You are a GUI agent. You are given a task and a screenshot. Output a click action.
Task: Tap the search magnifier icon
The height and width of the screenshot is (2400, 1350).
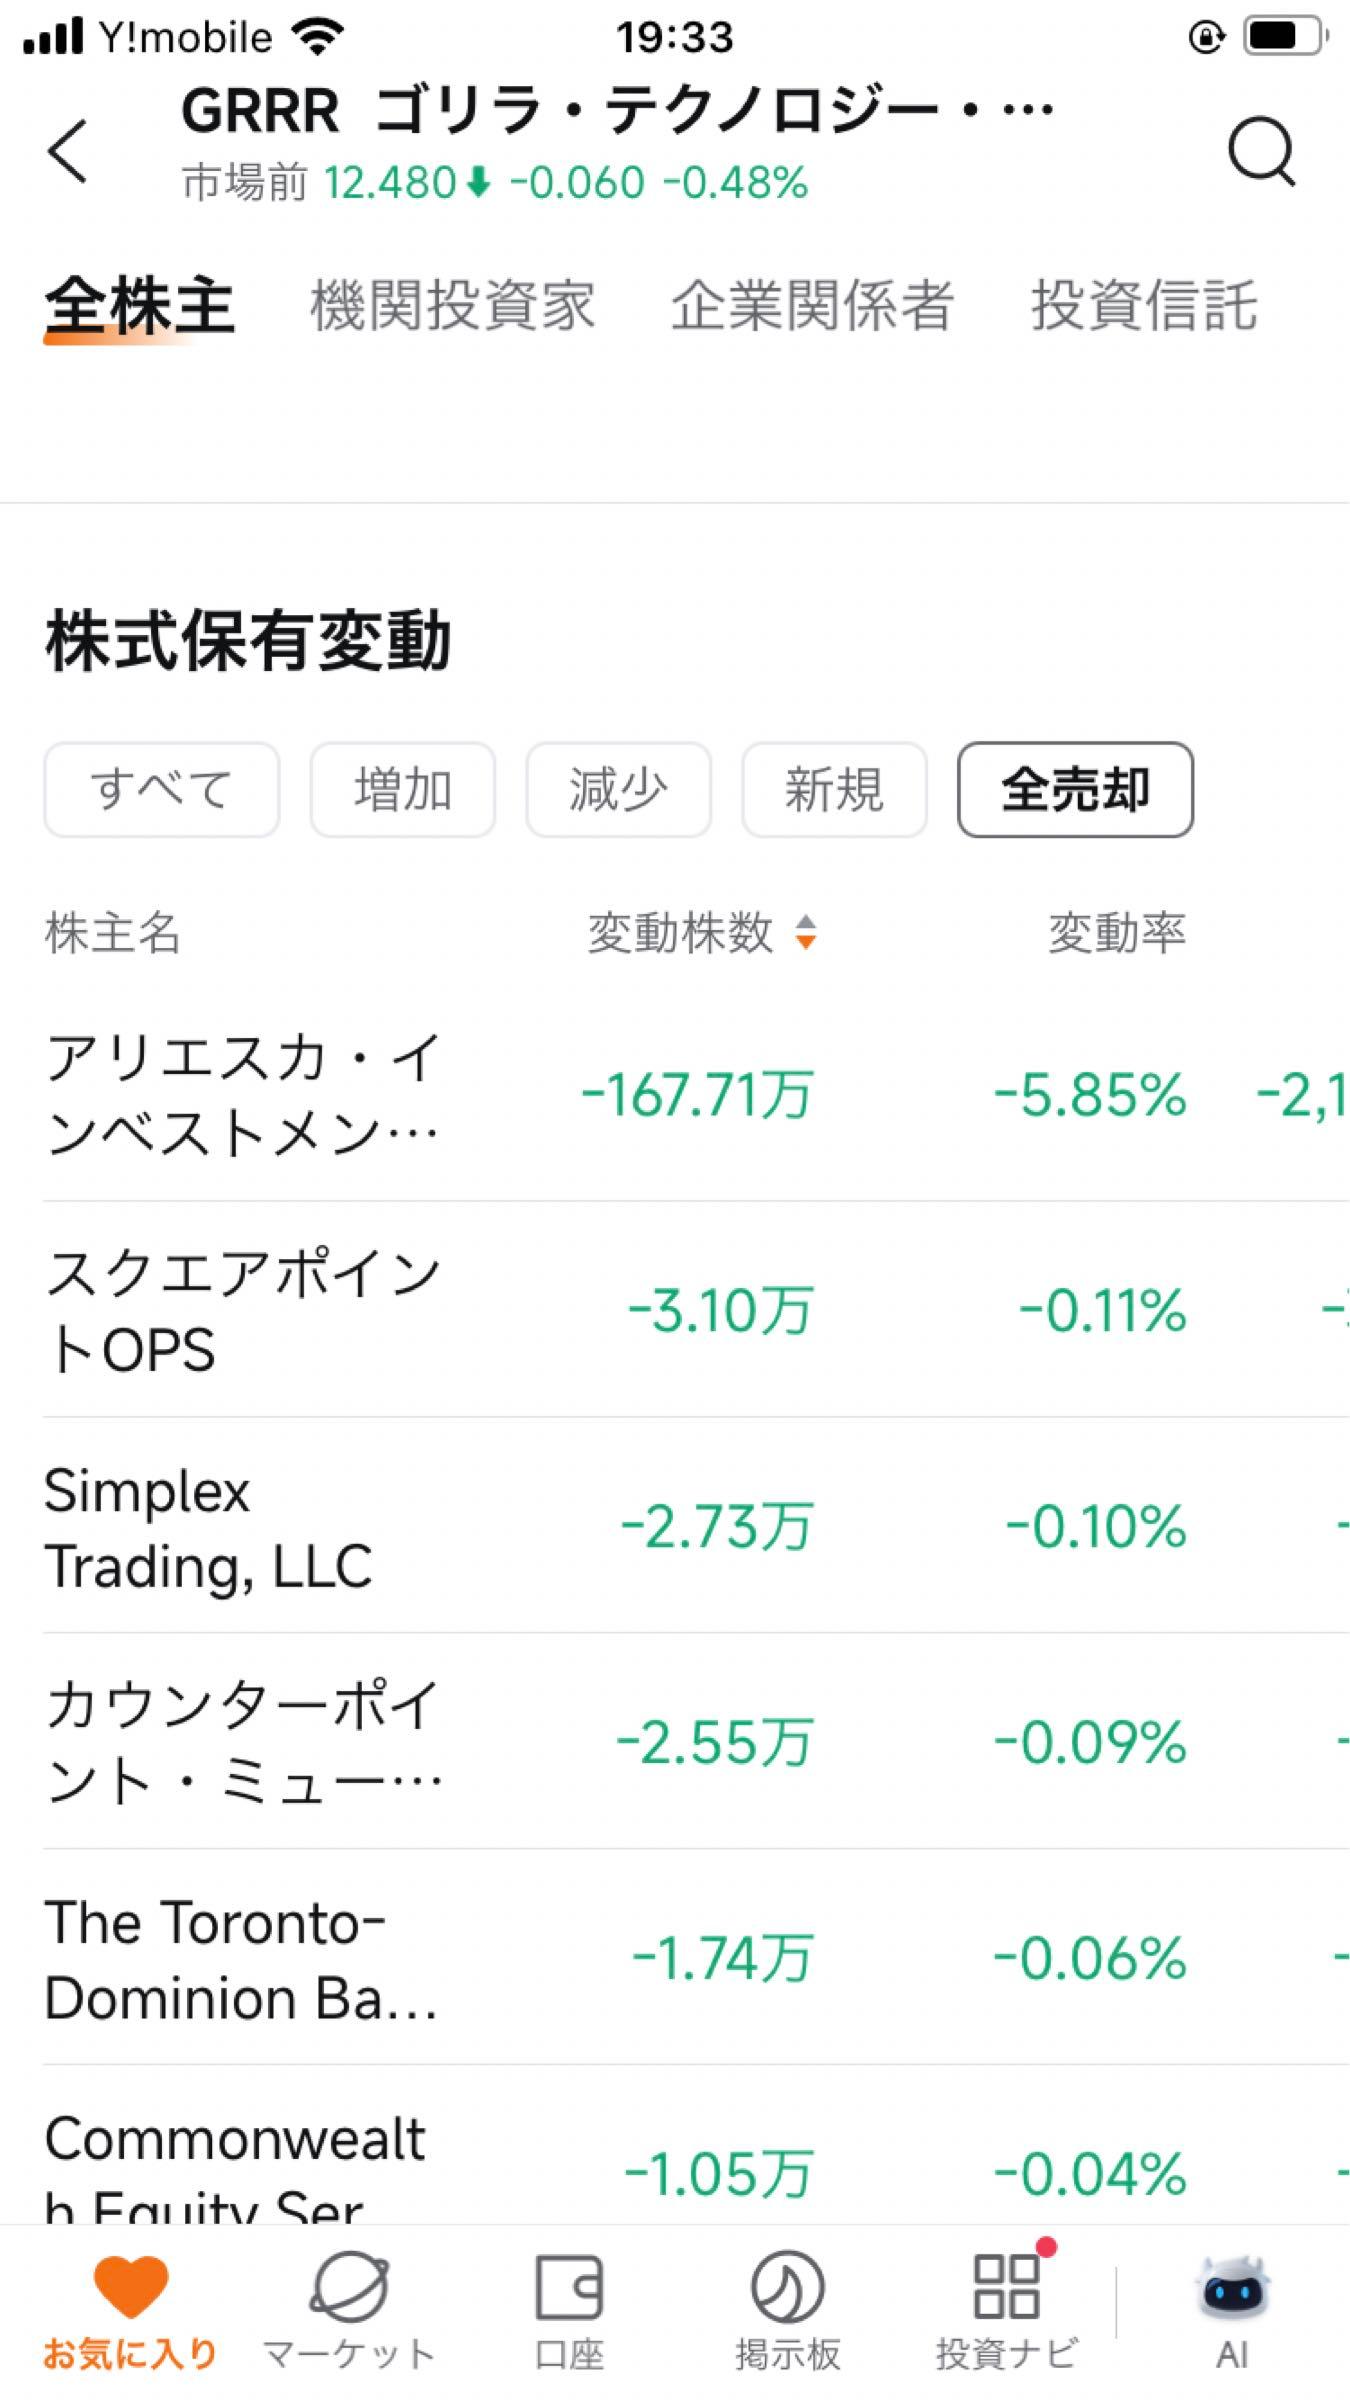click(x=1262, y=148)
